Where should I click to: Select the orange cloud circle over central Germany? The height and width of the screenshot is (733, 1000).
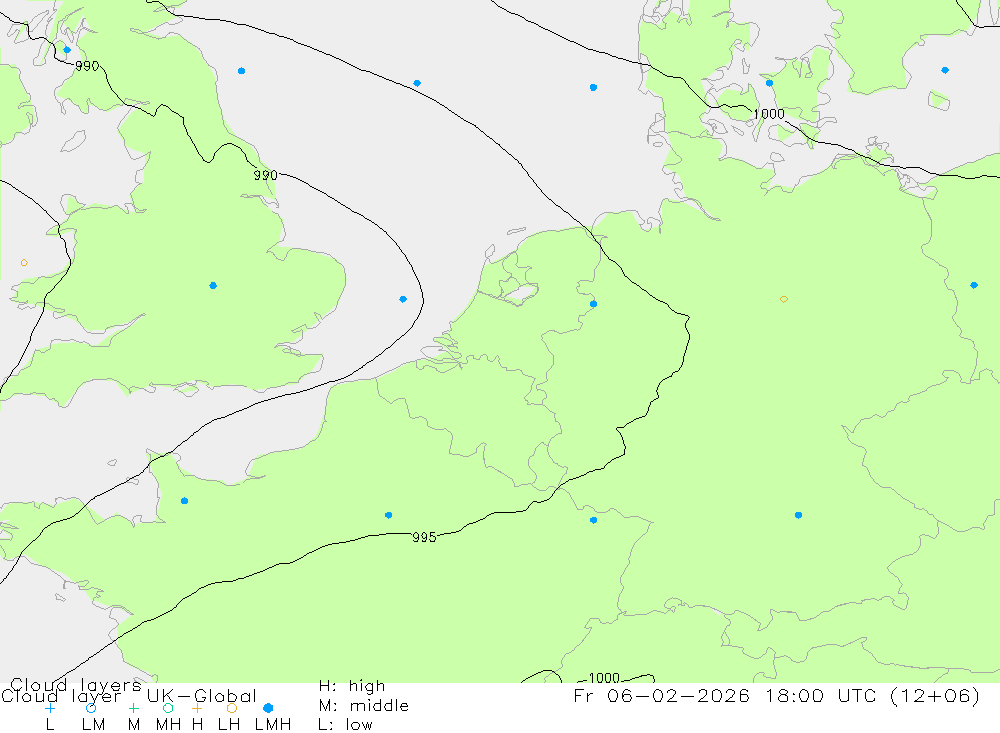click(784, 299)
